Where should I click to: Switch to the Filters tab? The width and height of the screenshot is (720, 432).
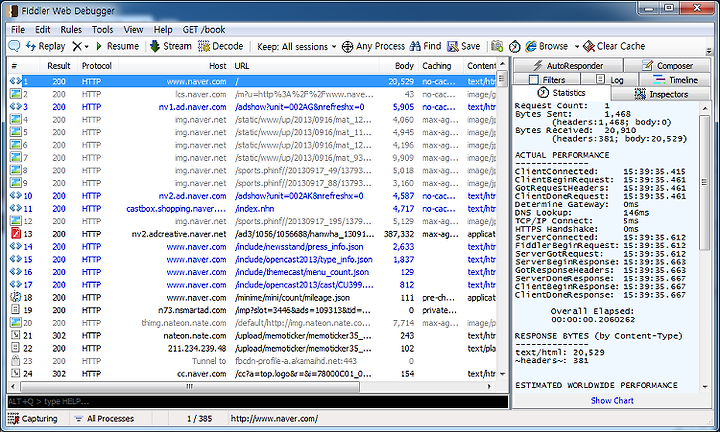[x=547, y=80]
